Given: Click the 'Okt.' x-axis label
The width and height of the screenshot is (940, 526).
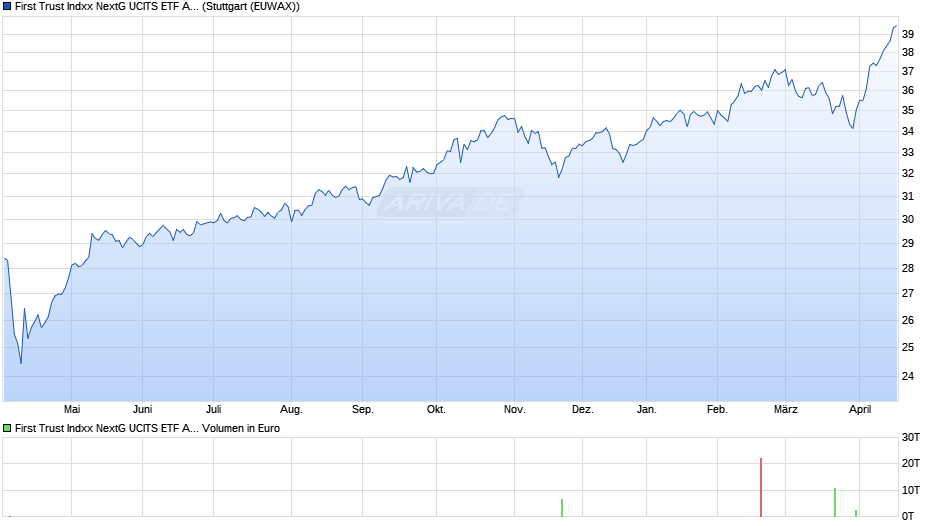Looking at the screenshot, I should pos(436,409).
